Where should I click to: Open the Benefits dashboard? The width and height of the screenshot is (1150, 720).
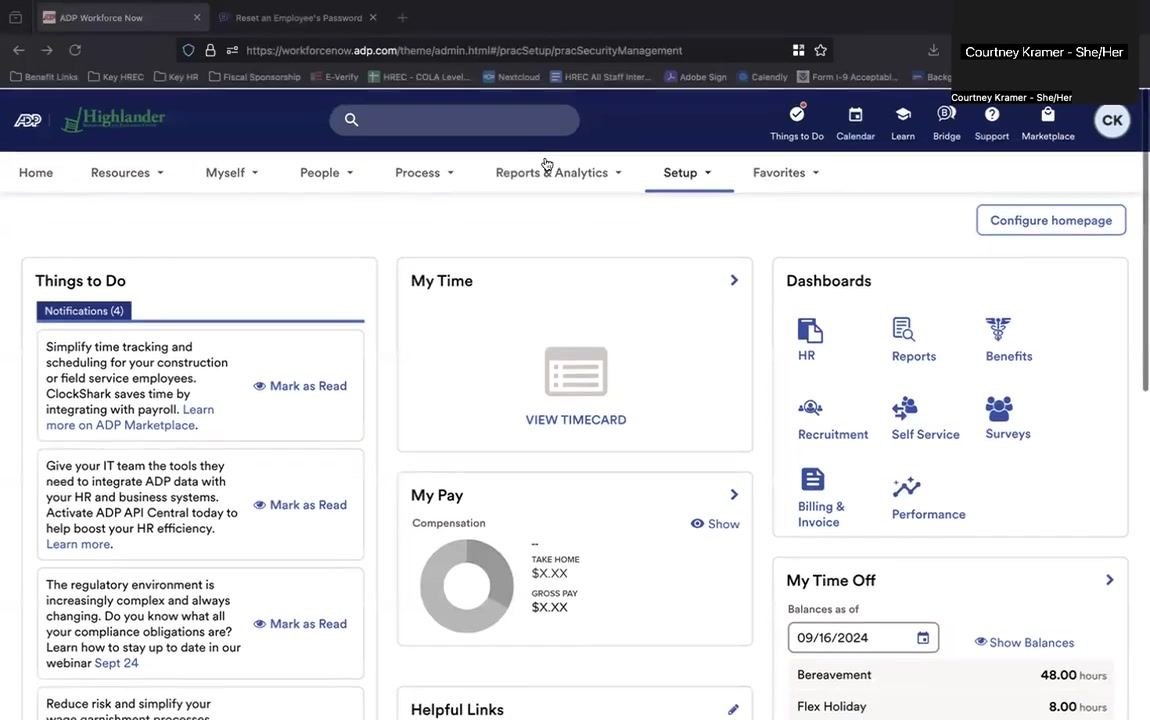click(x=1008, y=339)
